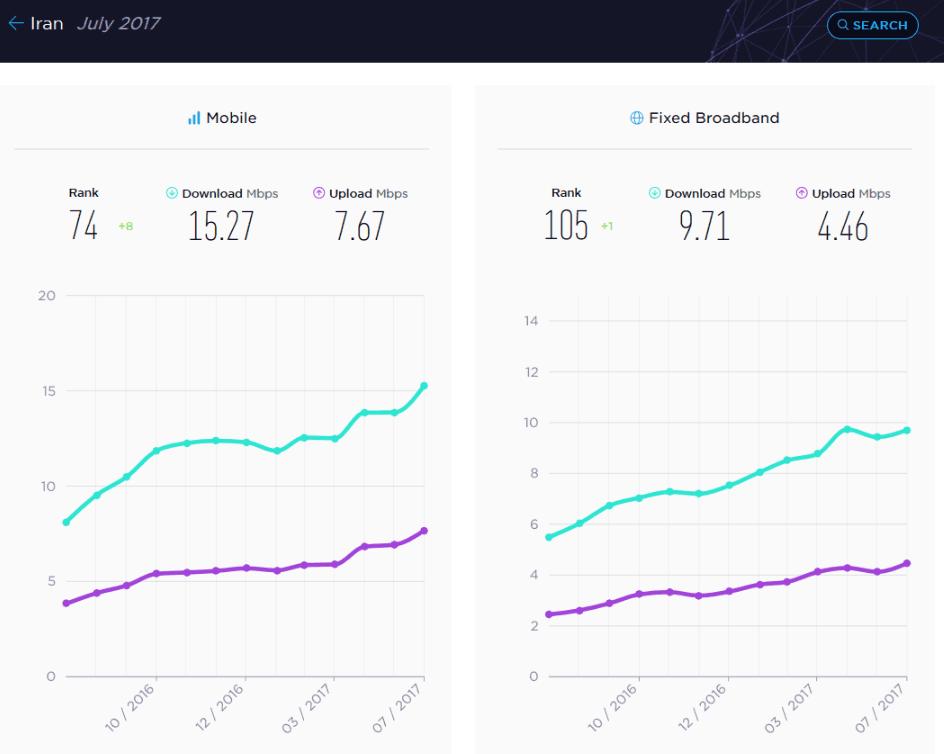This screenshot has height=754, width=944.
Task: Click the magnifier icon inside Search button
Action: click(x=843, y=25)
